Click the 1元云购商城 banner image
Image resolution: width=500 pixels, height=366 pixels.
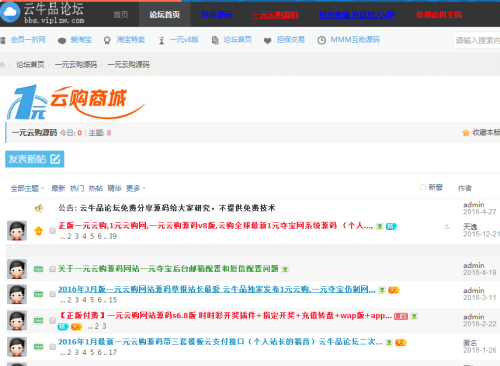pyautogui.click(x=76, y=102)
